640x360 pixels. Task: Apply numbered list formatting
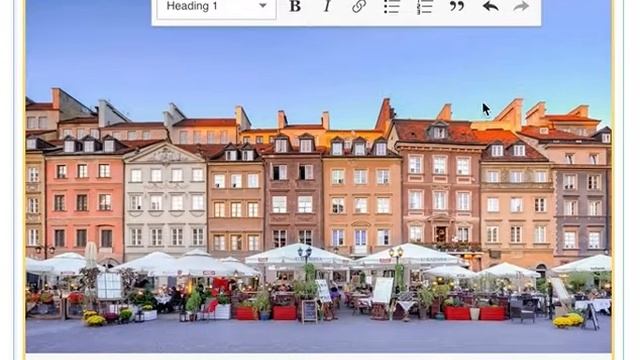click(424, 6)
